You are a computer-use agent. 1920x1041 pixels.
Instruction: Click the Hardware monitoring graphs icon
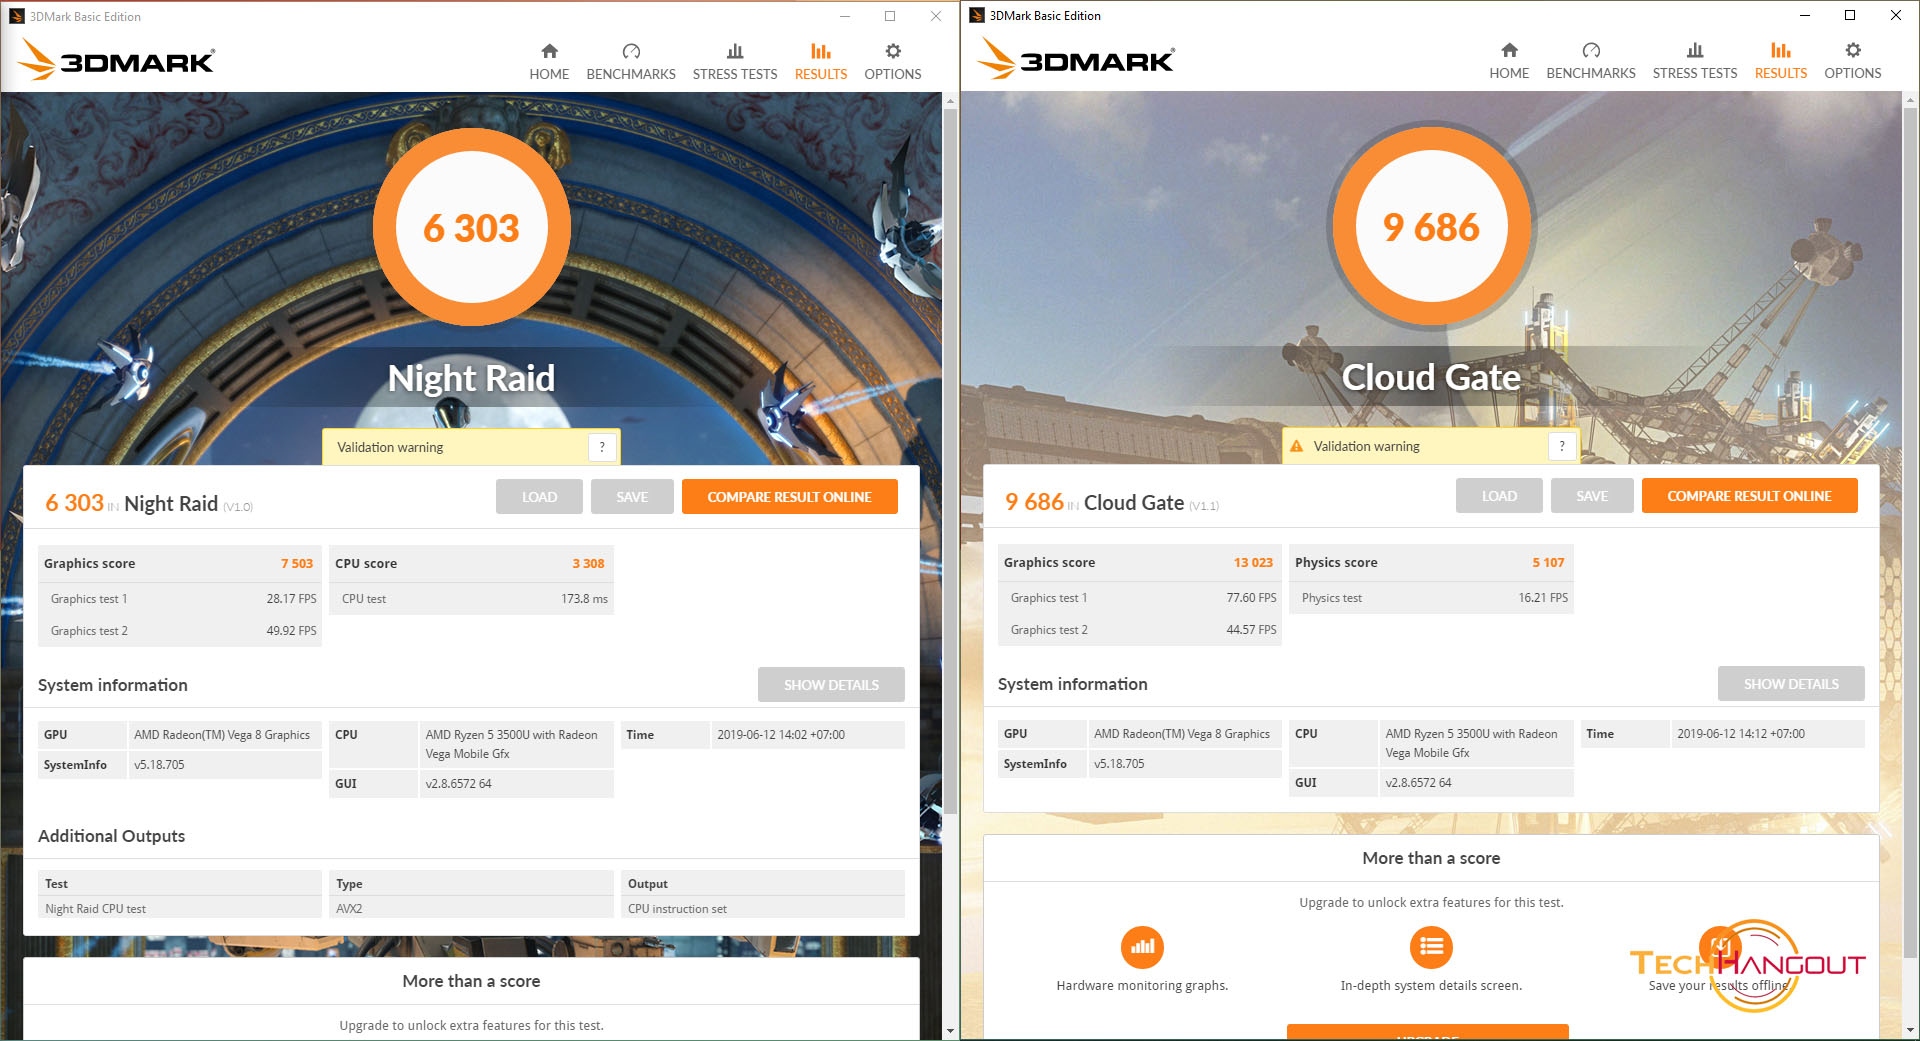pyautogui.click(x=1142, y=947)
